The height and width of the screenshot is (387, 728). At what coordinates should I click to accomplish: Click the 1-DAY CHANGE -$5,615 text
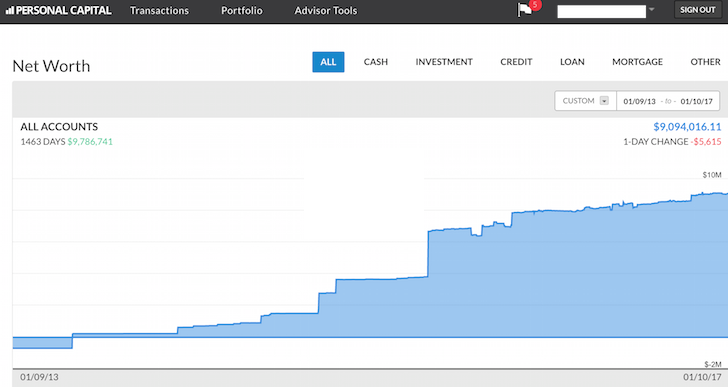click(x=672, y=142)
